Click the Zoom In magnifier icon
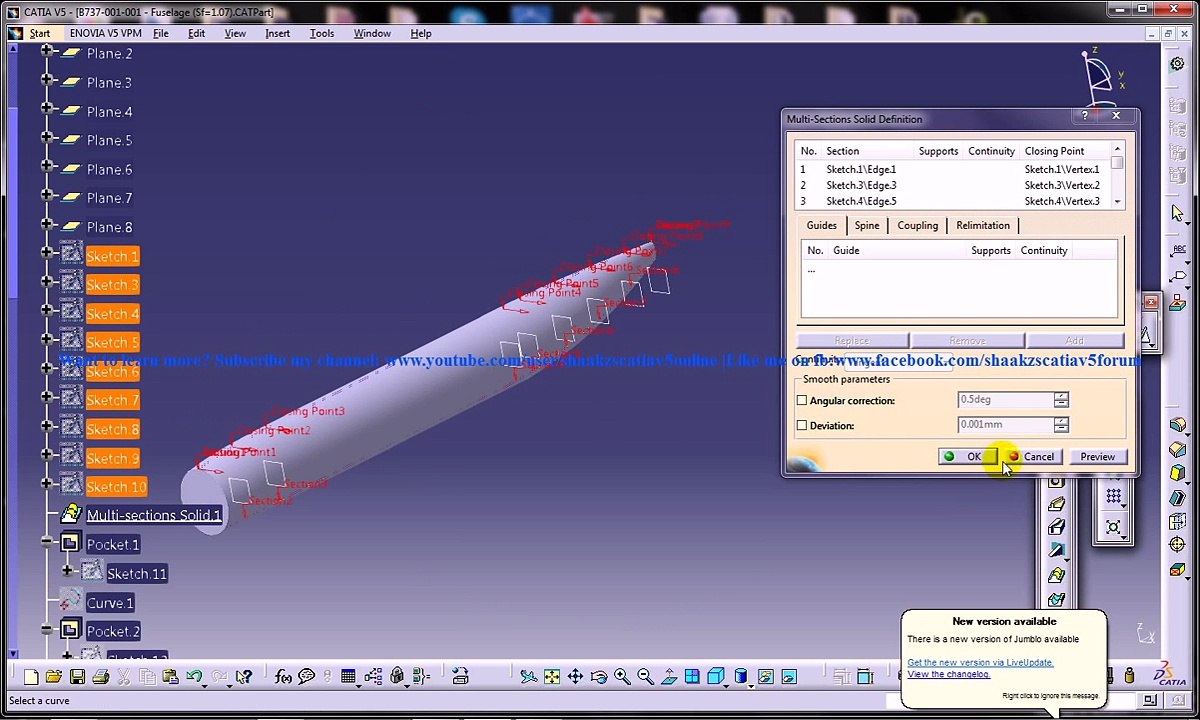This screenshot has height=720, width=1200. [x=622, y=677]
